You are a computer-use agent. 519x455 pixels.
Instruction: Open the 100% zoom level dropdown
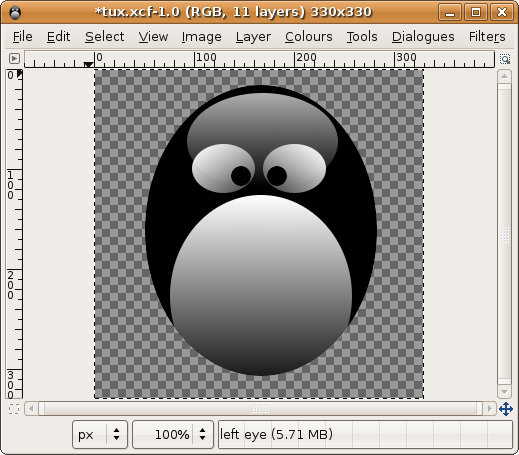click(203, 434)
